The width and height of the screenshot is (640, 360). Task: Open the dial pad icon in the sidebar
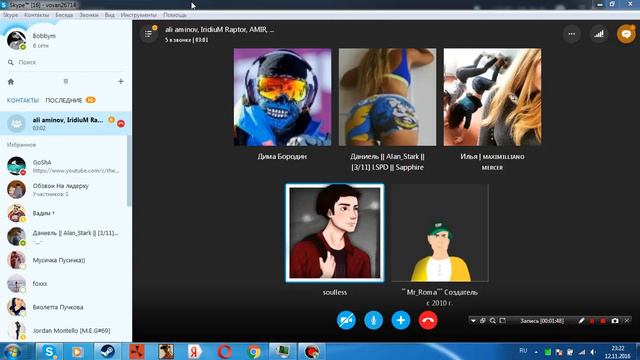pos(66,82)
